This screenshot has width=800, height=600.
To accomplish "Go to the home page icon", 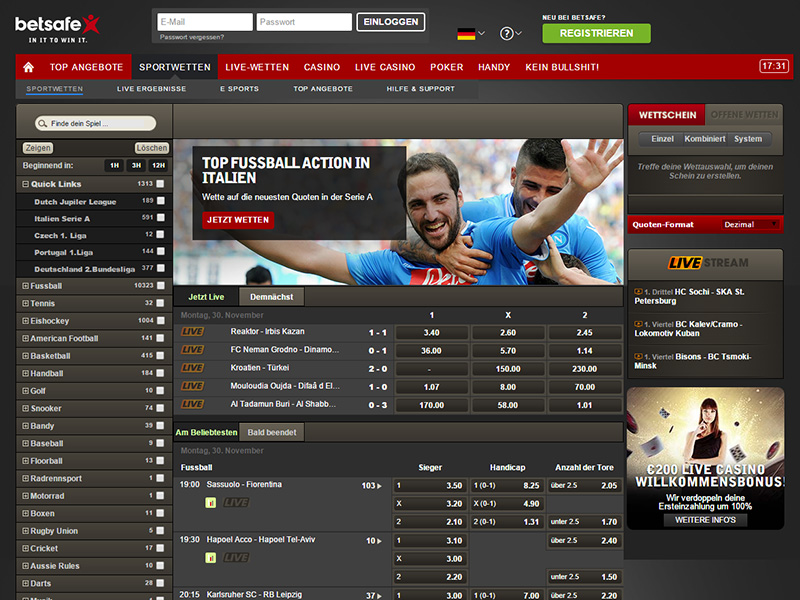I will [x=29, y=67].
